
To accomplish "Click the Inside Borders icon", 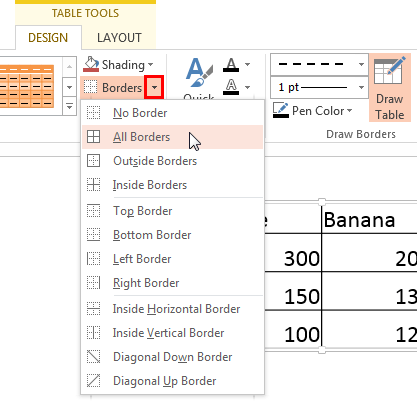I will tap(93, 185).
